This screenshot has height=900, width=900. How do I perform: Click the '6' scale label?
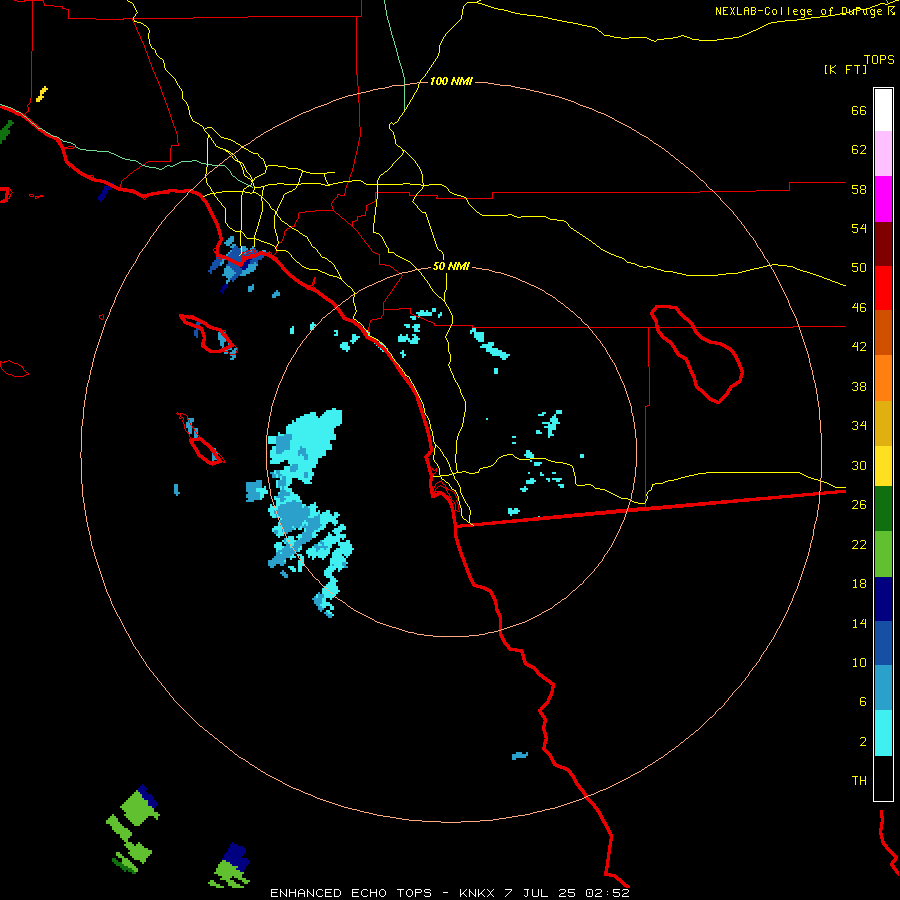pyautogui.click(x=863, y=702)
